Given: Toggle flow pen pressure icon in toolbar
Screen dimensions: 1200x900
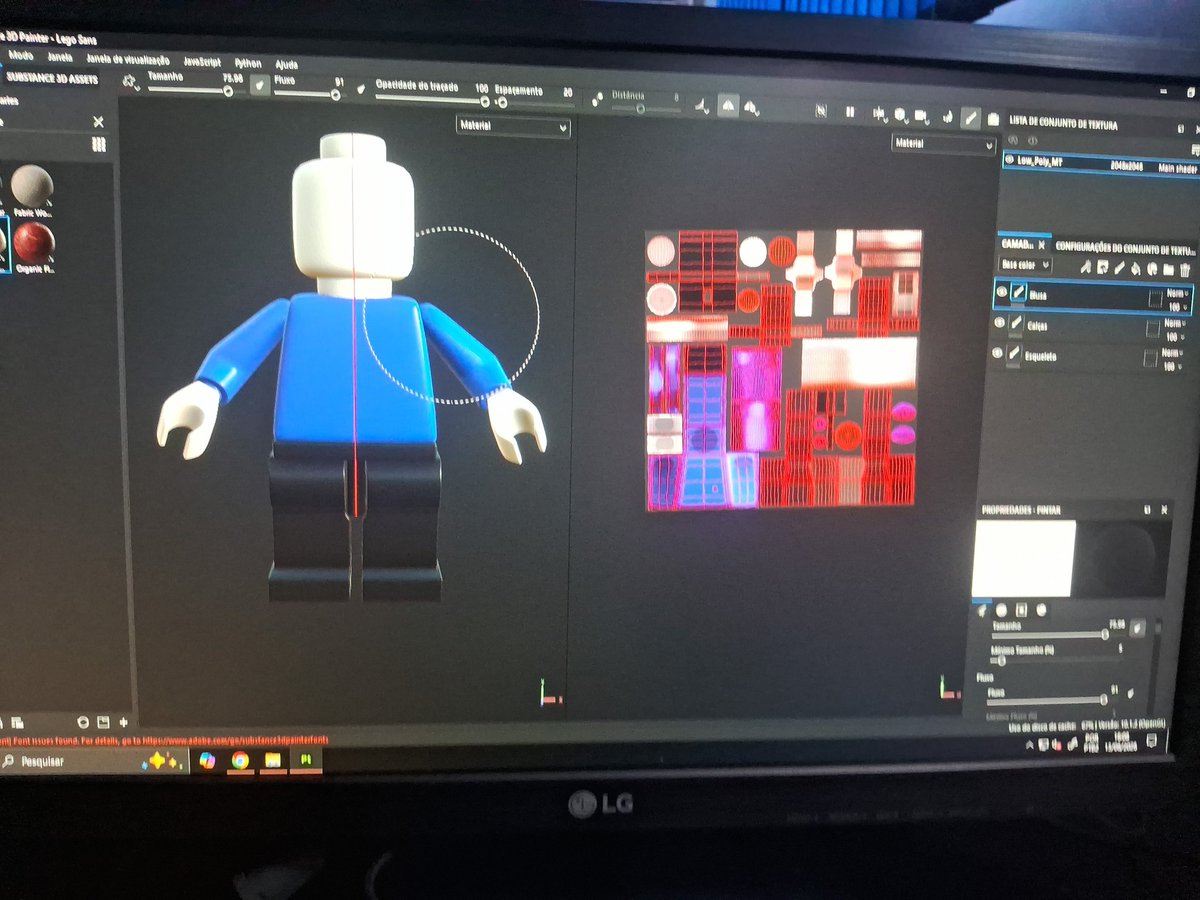Looking at the screenshot, I should pyautogui.click(x=362, y=89).
